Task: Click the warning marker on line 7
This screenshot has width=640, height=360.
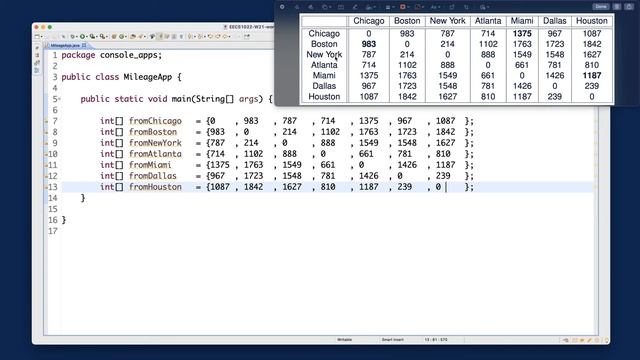Action: [x=46, y=121]
